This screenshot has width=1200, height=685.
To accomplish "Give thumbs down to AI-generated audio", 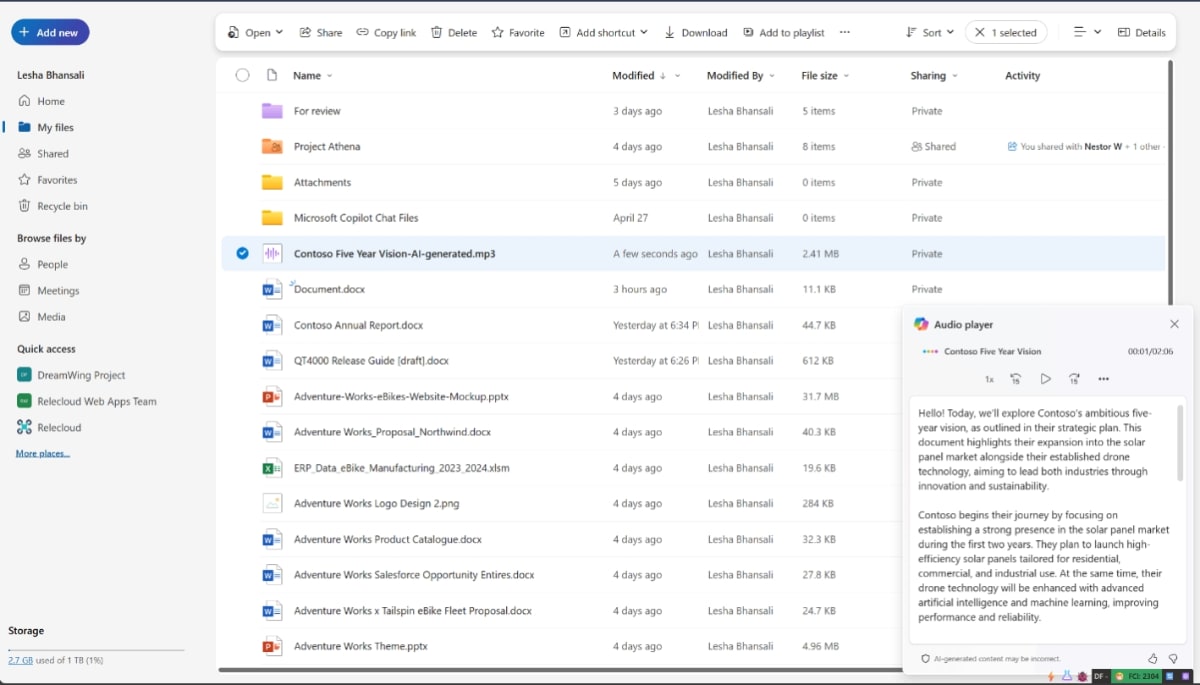I will (1173, 659).
